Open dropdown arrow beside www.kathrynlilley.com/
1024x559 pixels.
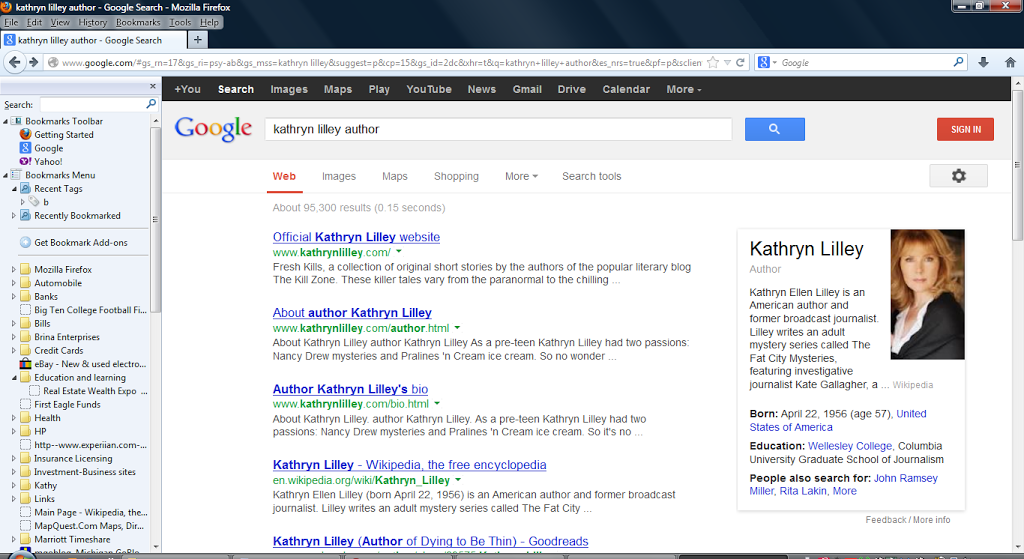(x=399, y=251)
